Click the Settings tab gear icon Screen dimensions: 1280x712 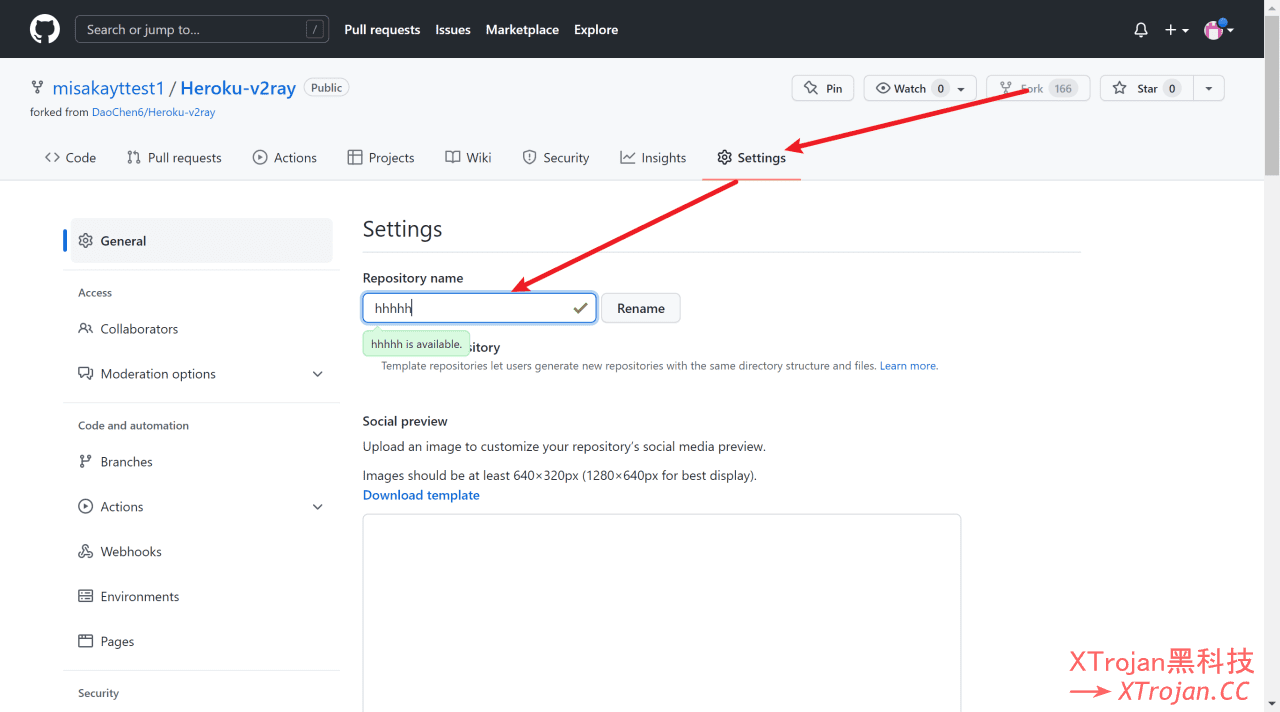pos(725,157)
